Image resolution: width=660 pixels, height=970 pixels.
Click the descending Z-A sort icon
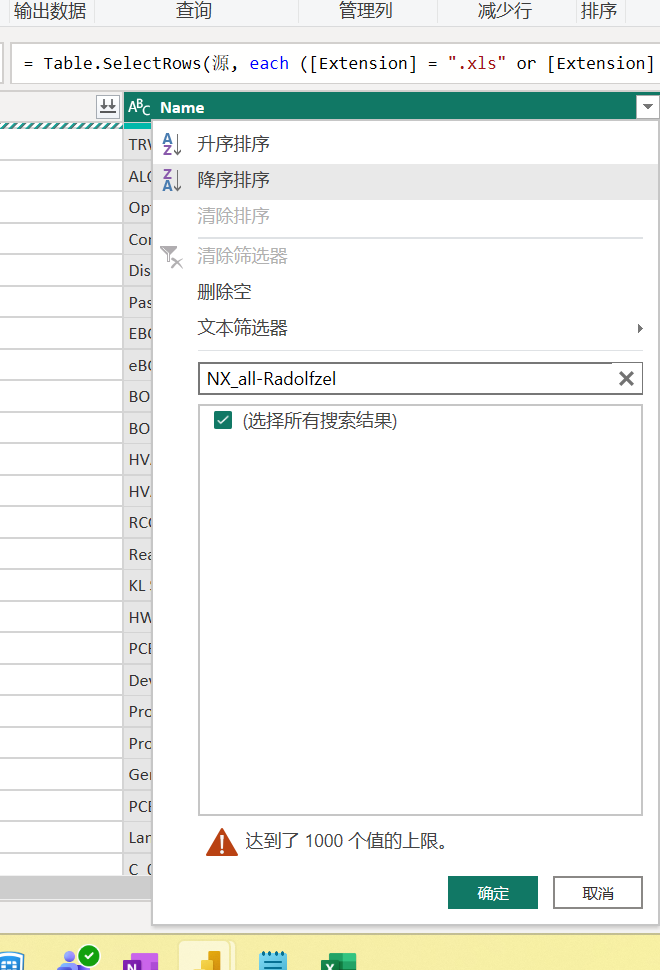tap(171, 180)
